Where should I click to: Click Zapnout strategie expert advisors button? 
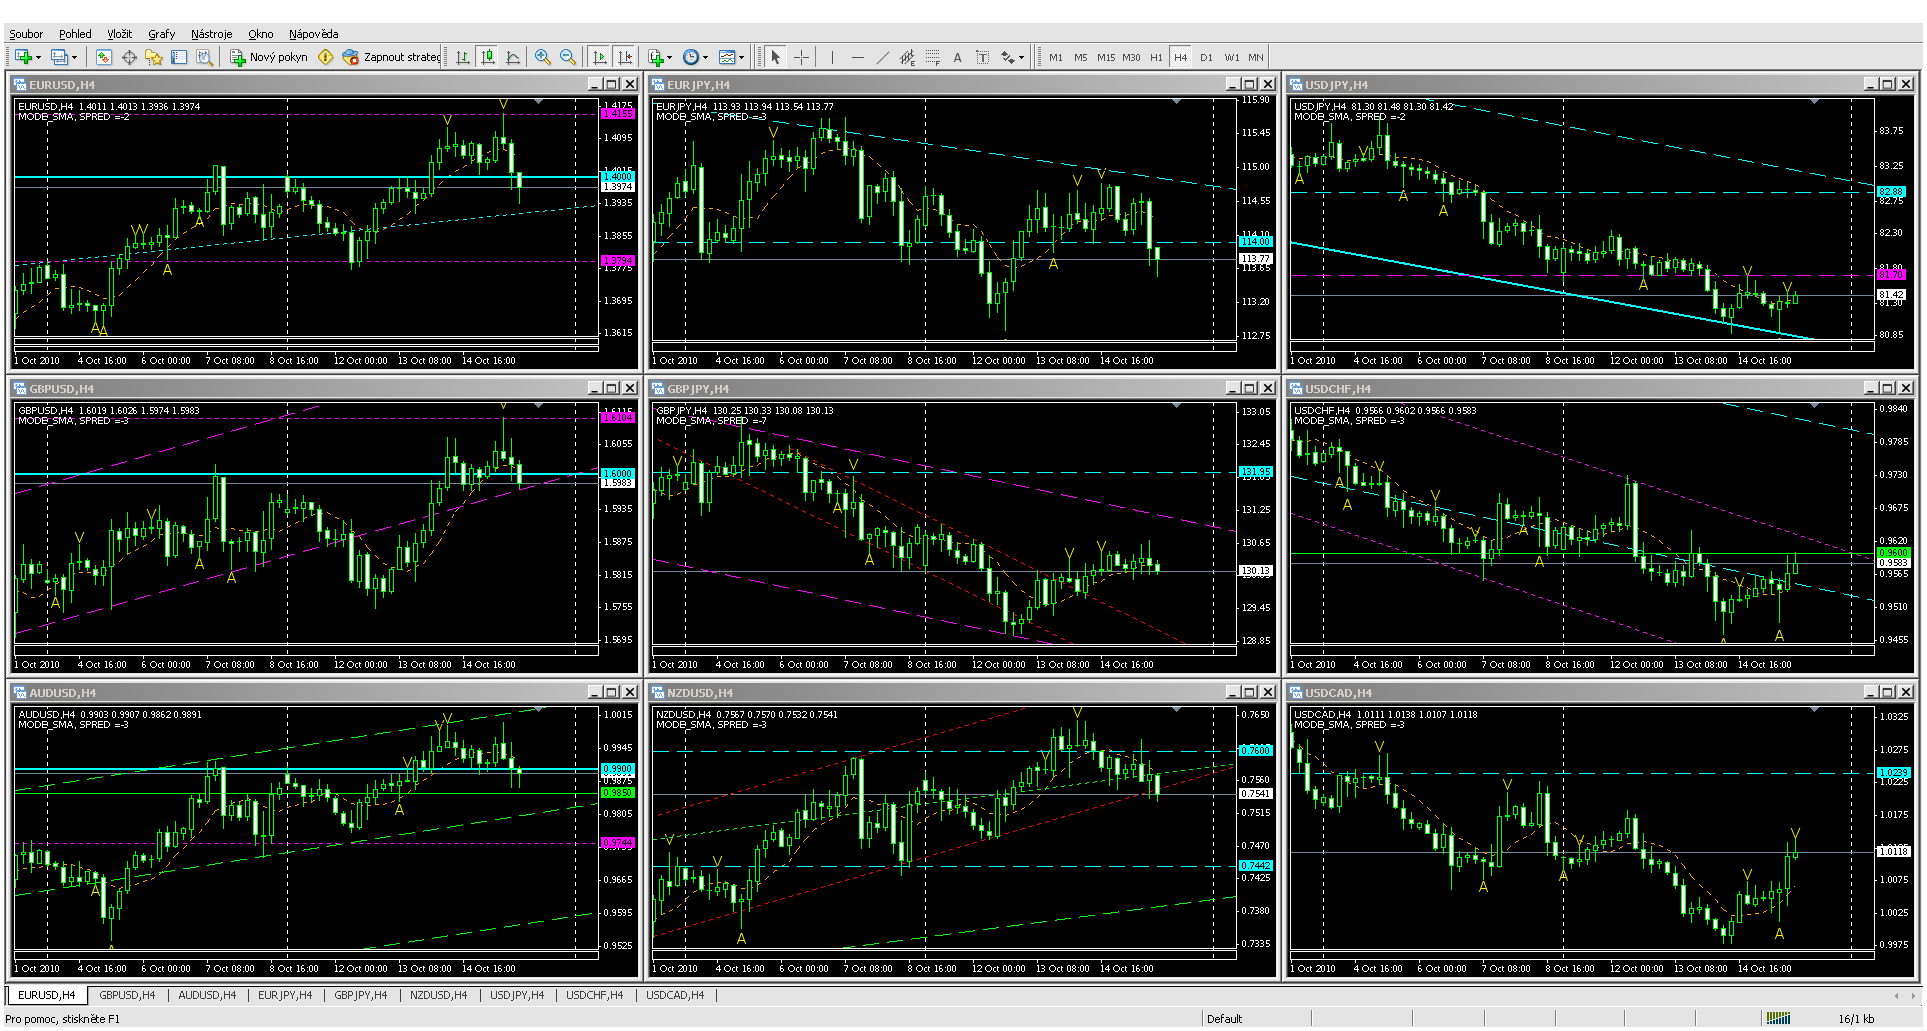pos(391,57)
